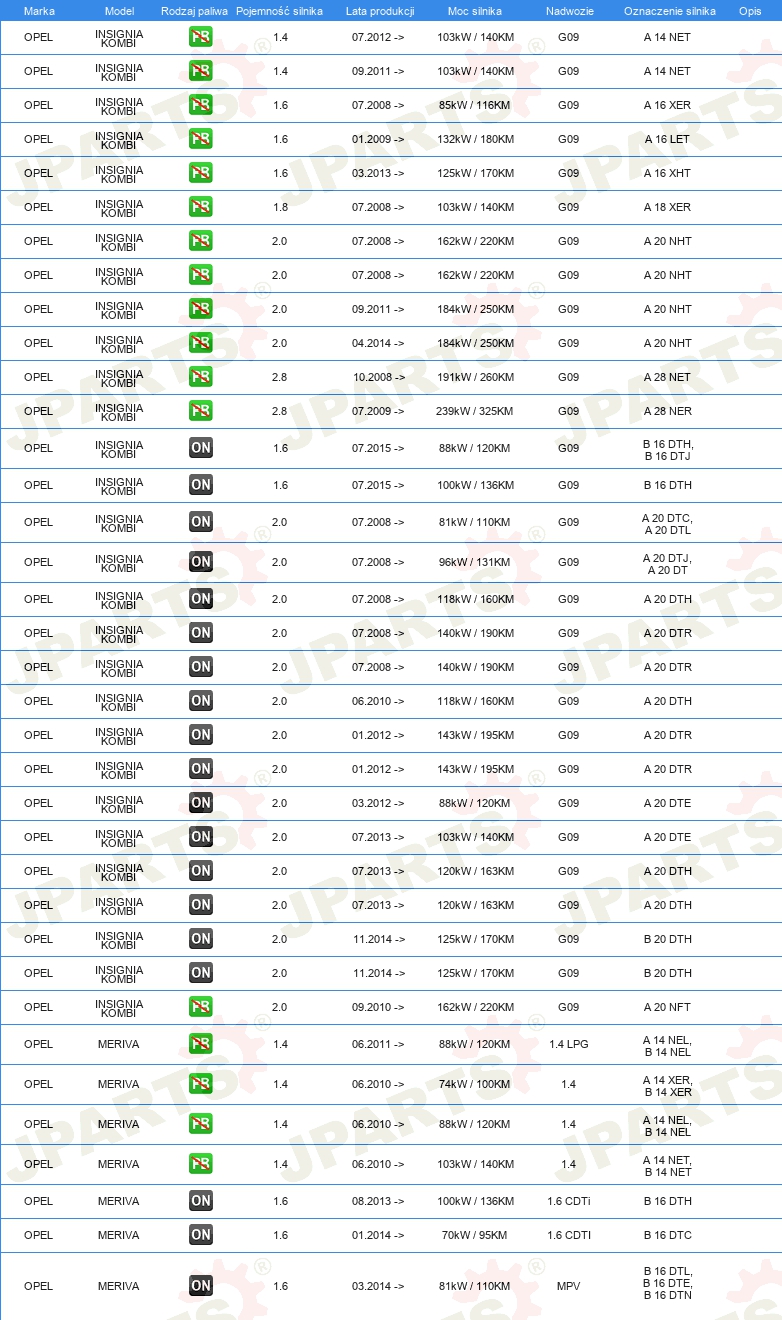
Task: Click the 239kW / 325KM power cell
Action: pyautogui.click(x=475, y=411)
